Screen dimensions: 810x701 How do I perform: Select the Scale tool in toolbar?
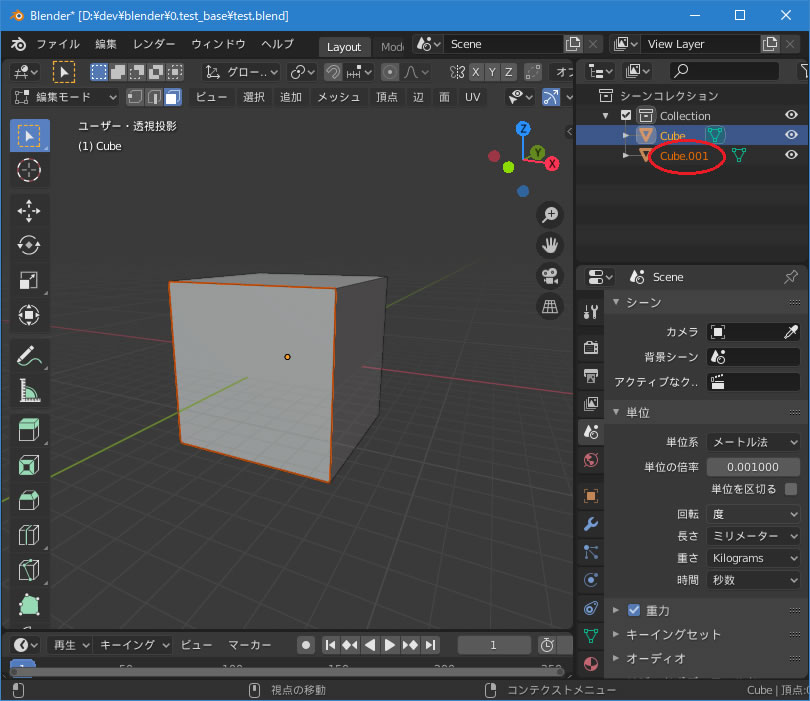point(29,281)
